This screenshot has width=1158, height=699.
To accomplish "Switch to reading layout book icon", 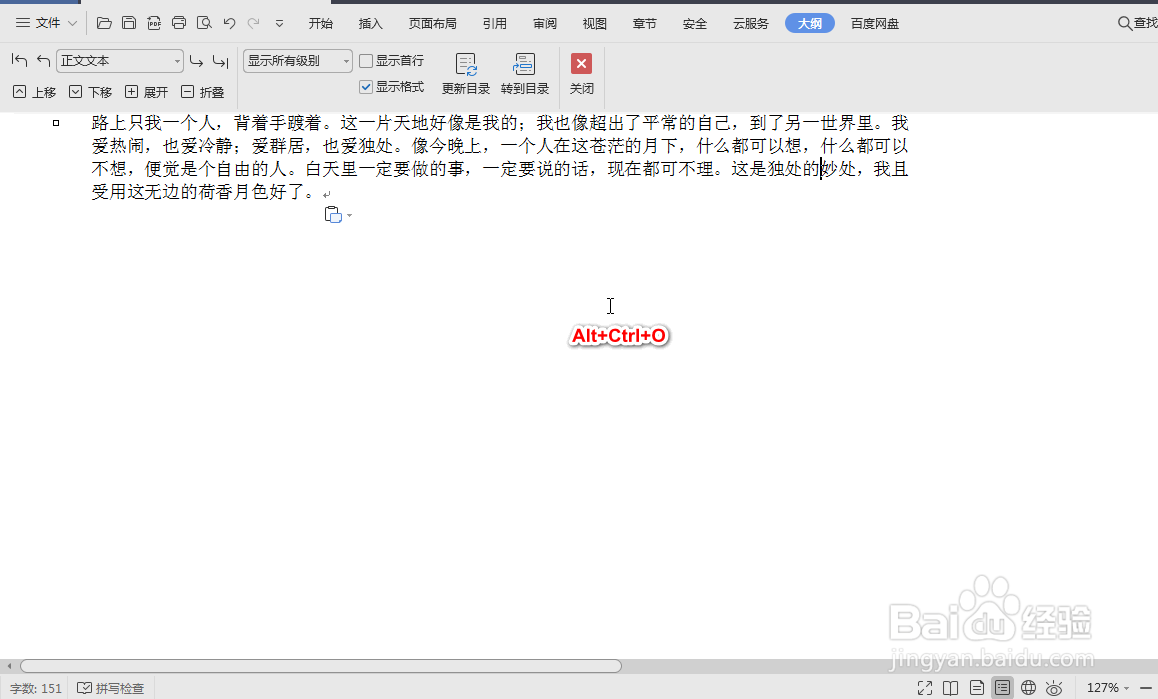I will [x=950, y=688].
